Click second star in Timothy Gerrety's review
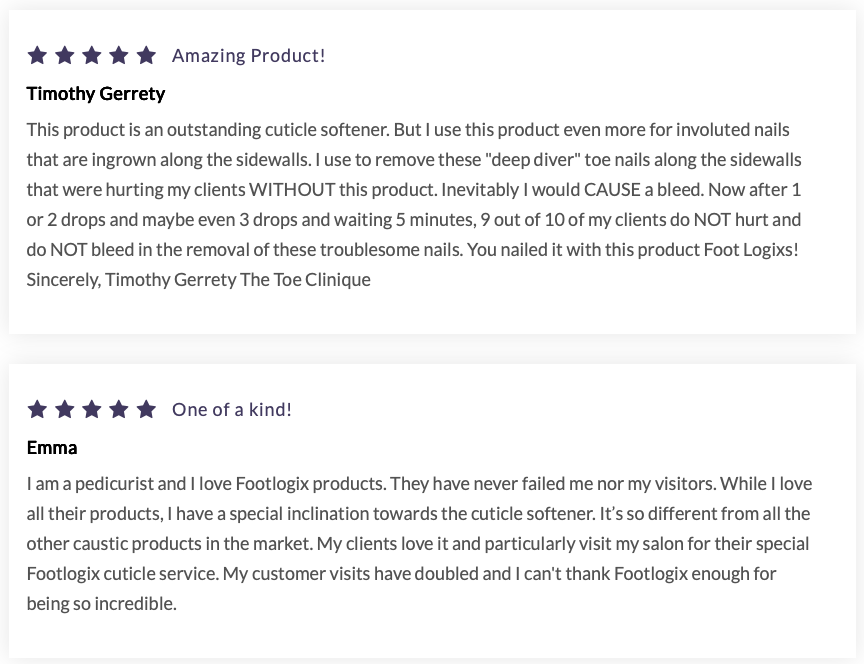Image resolution: width=864 pixels, height=664 pixels. 64,55
